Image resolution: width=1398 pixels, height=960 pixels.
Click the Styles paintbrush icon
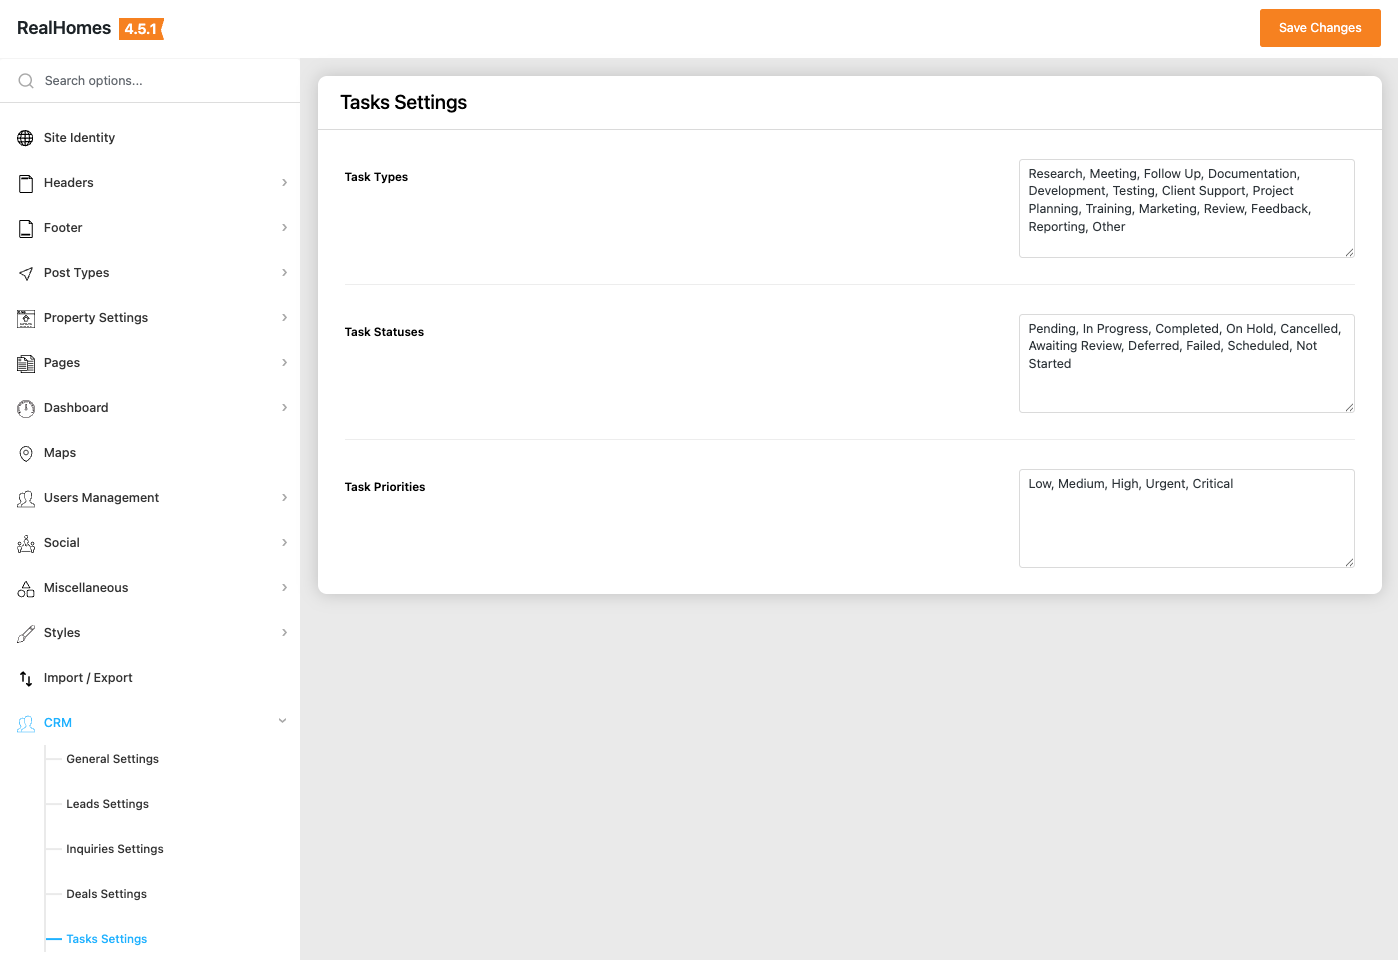[x=26, y=633]
